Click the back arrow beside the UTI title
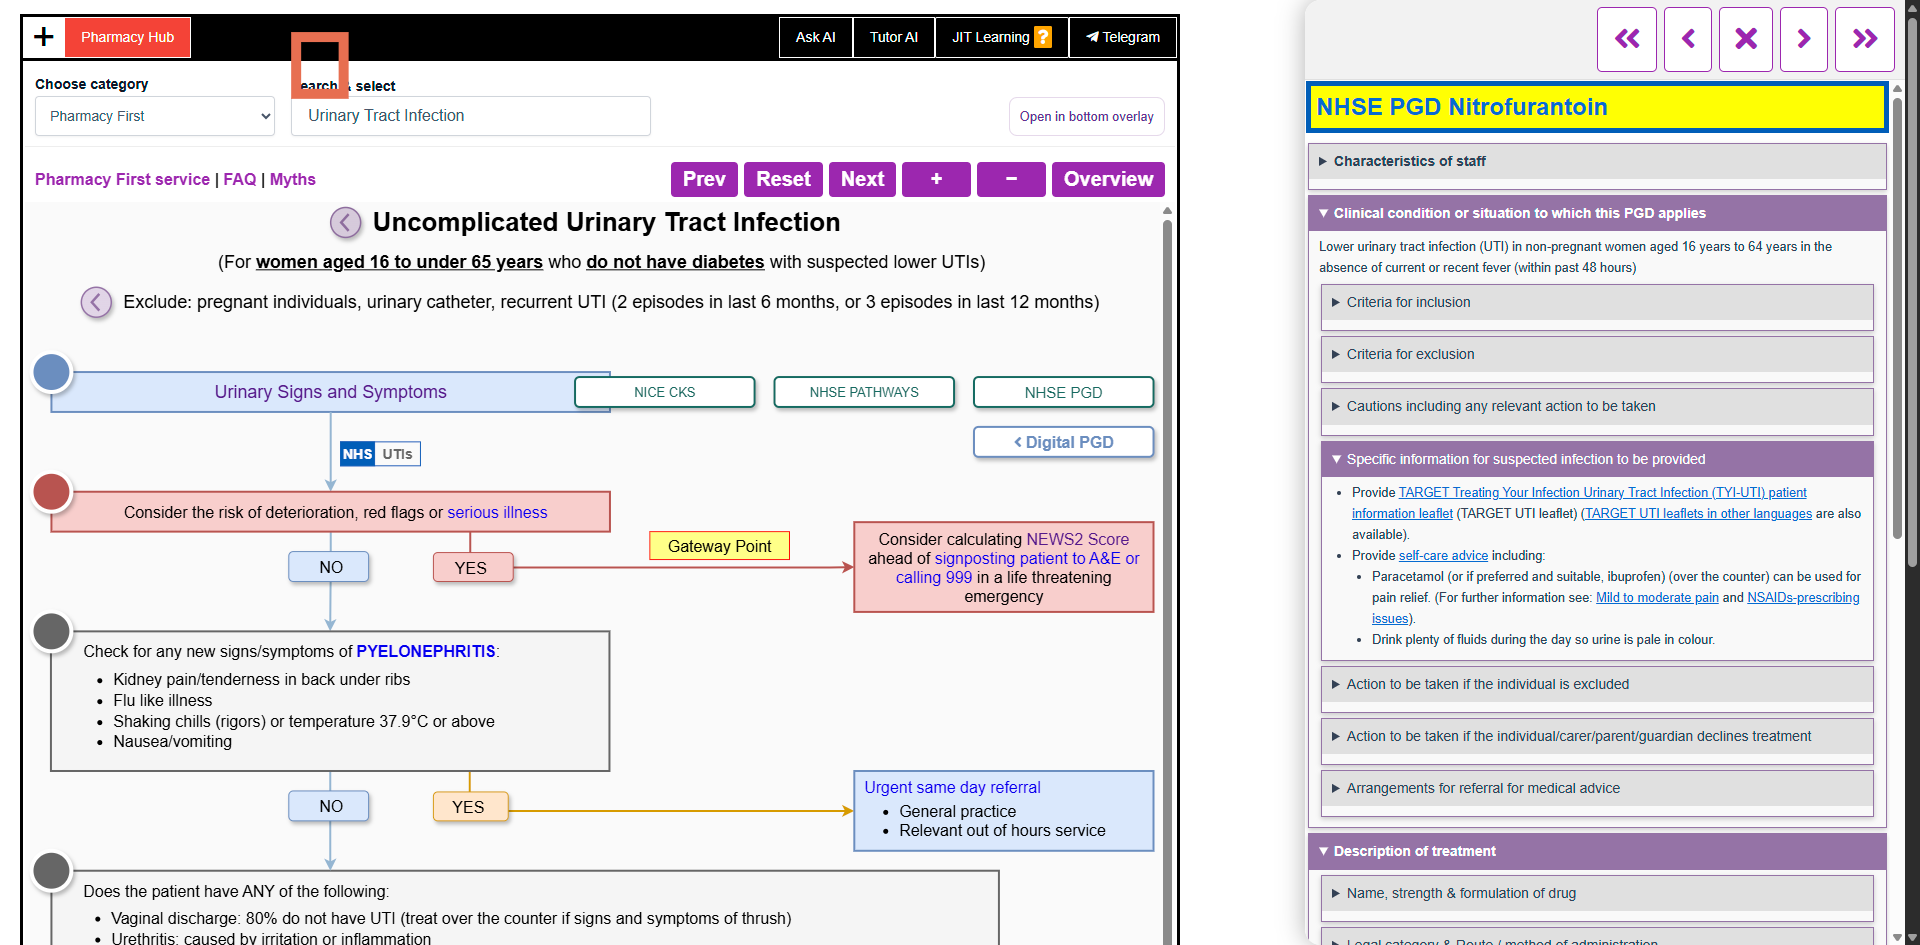The image size is (1920, 945). coord(345,222)
